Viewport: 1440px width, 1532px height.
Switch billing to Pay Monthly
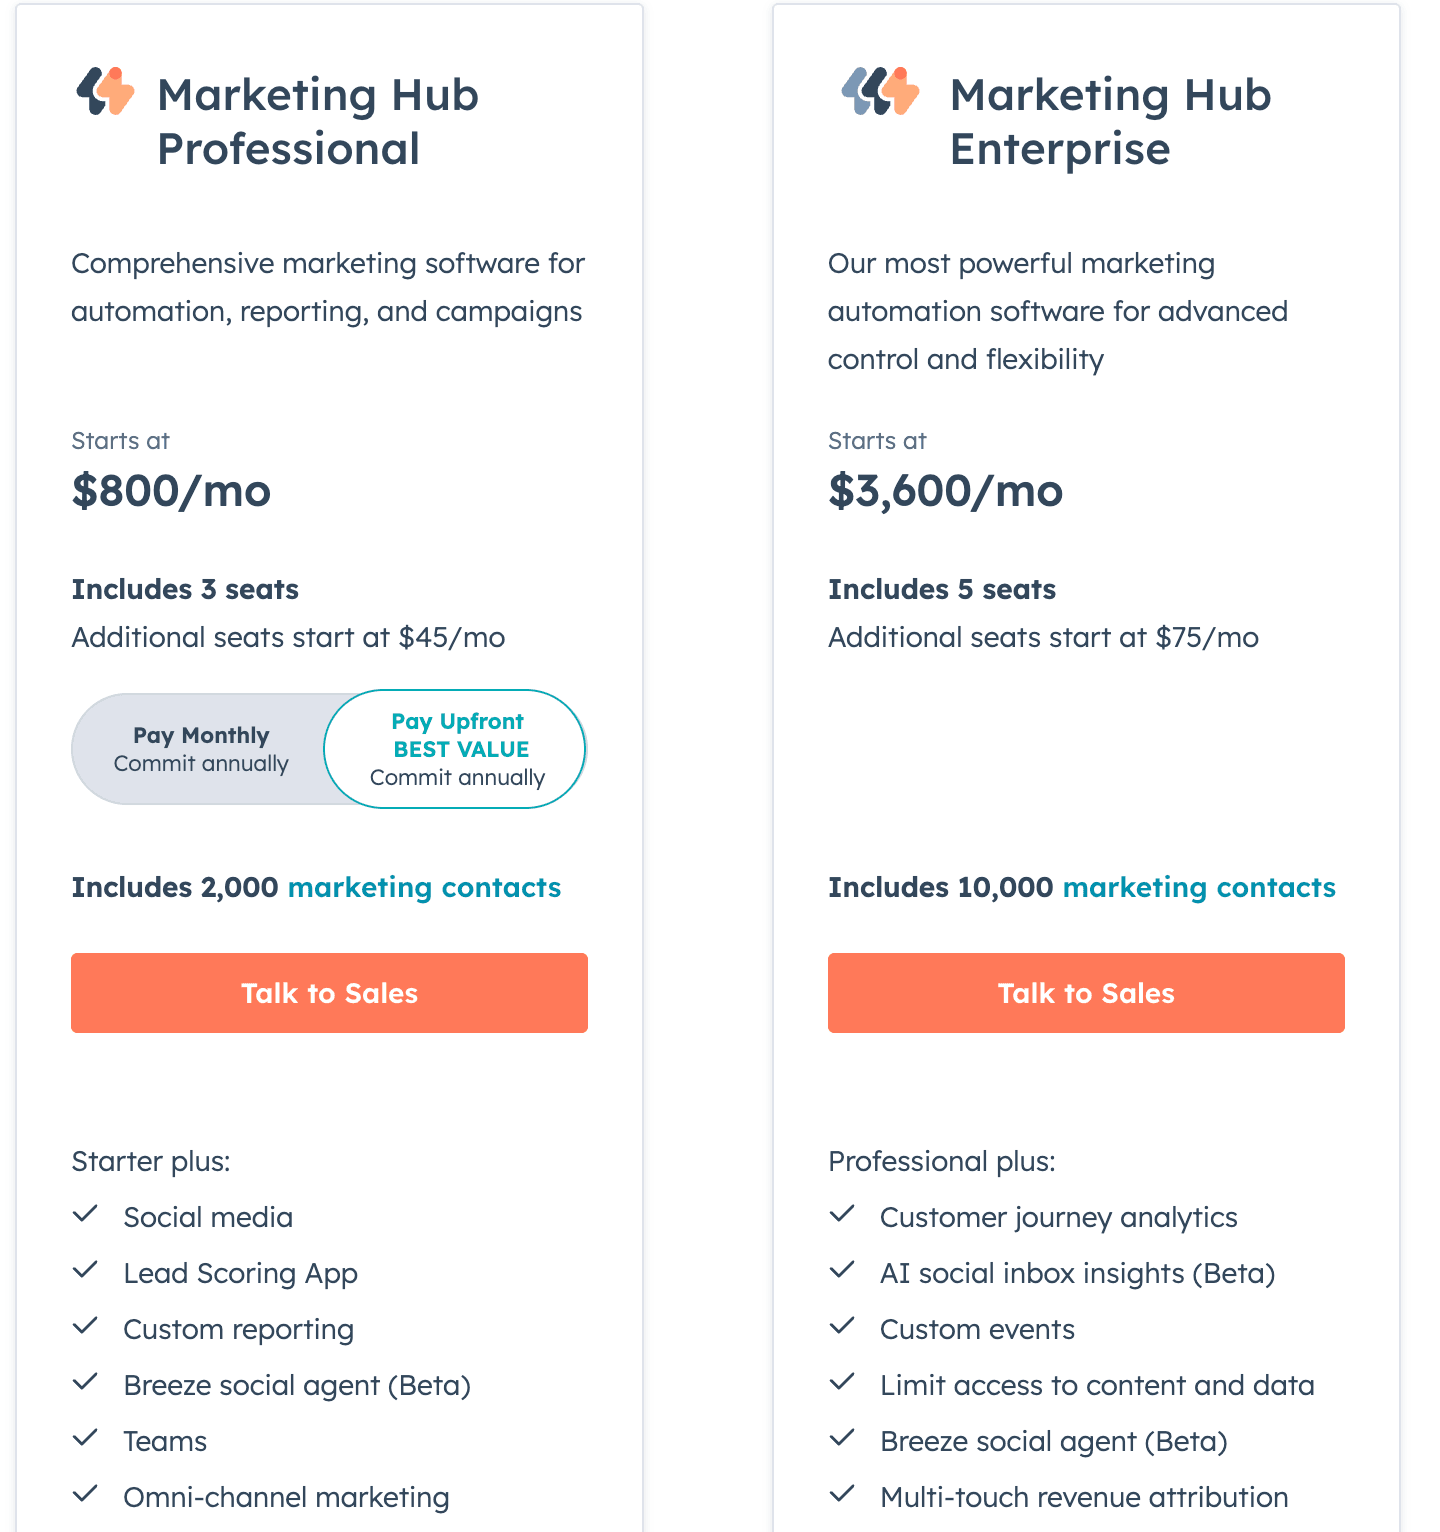(201, 749)
